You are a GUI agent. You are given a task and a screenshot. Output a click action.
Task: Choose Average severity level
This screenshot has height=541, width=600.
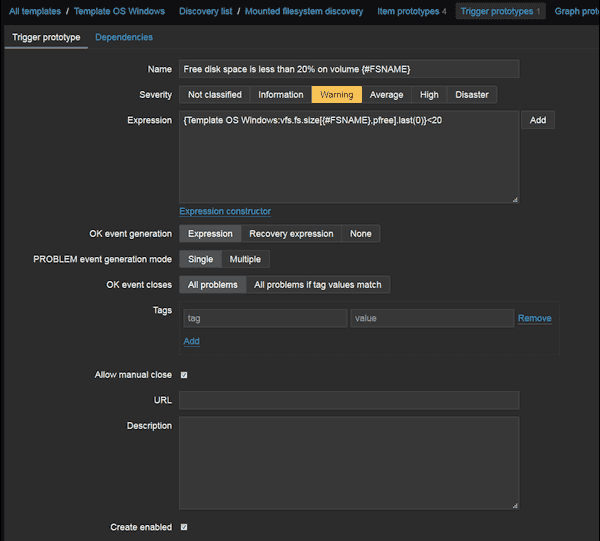[x=386, y=95]
